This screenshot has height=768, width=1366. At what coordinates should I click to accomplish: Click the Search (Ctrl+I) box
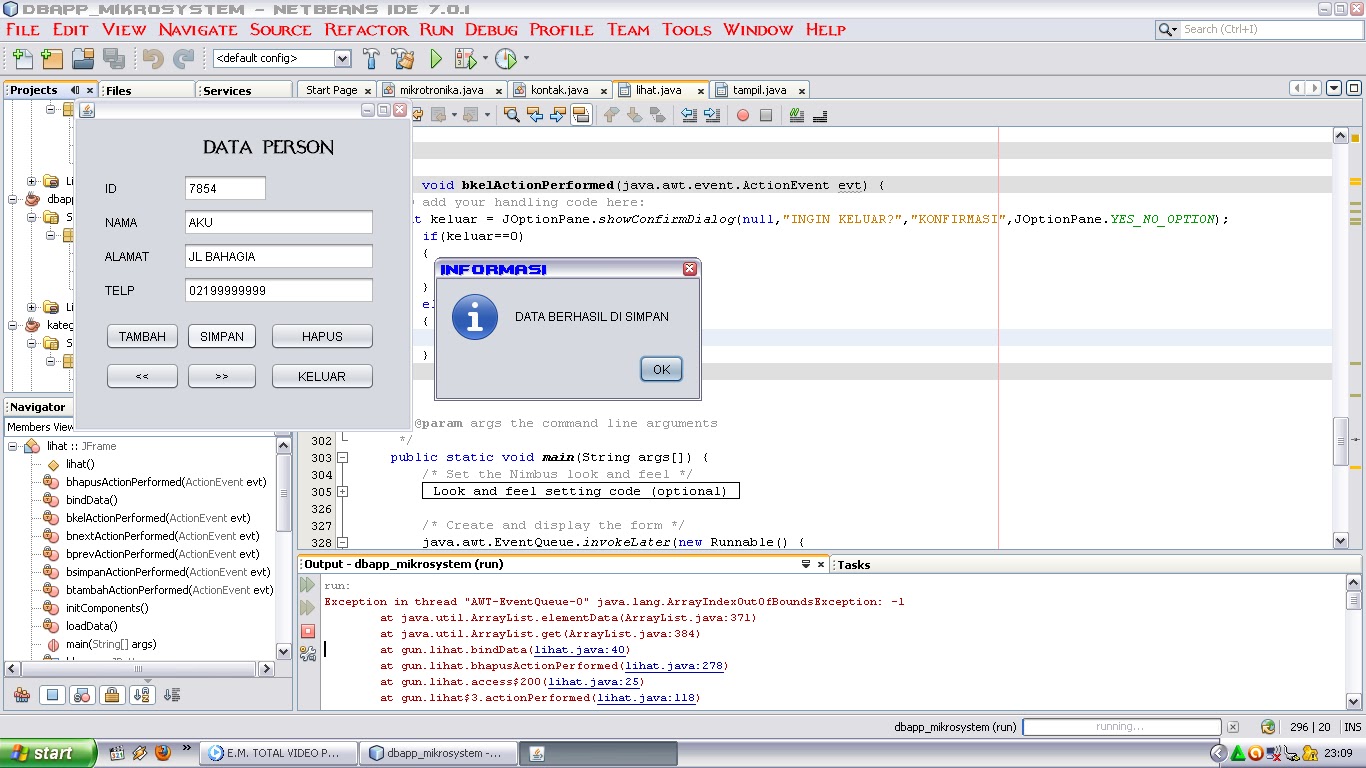pyautogui.click(x=1259, y=29)
